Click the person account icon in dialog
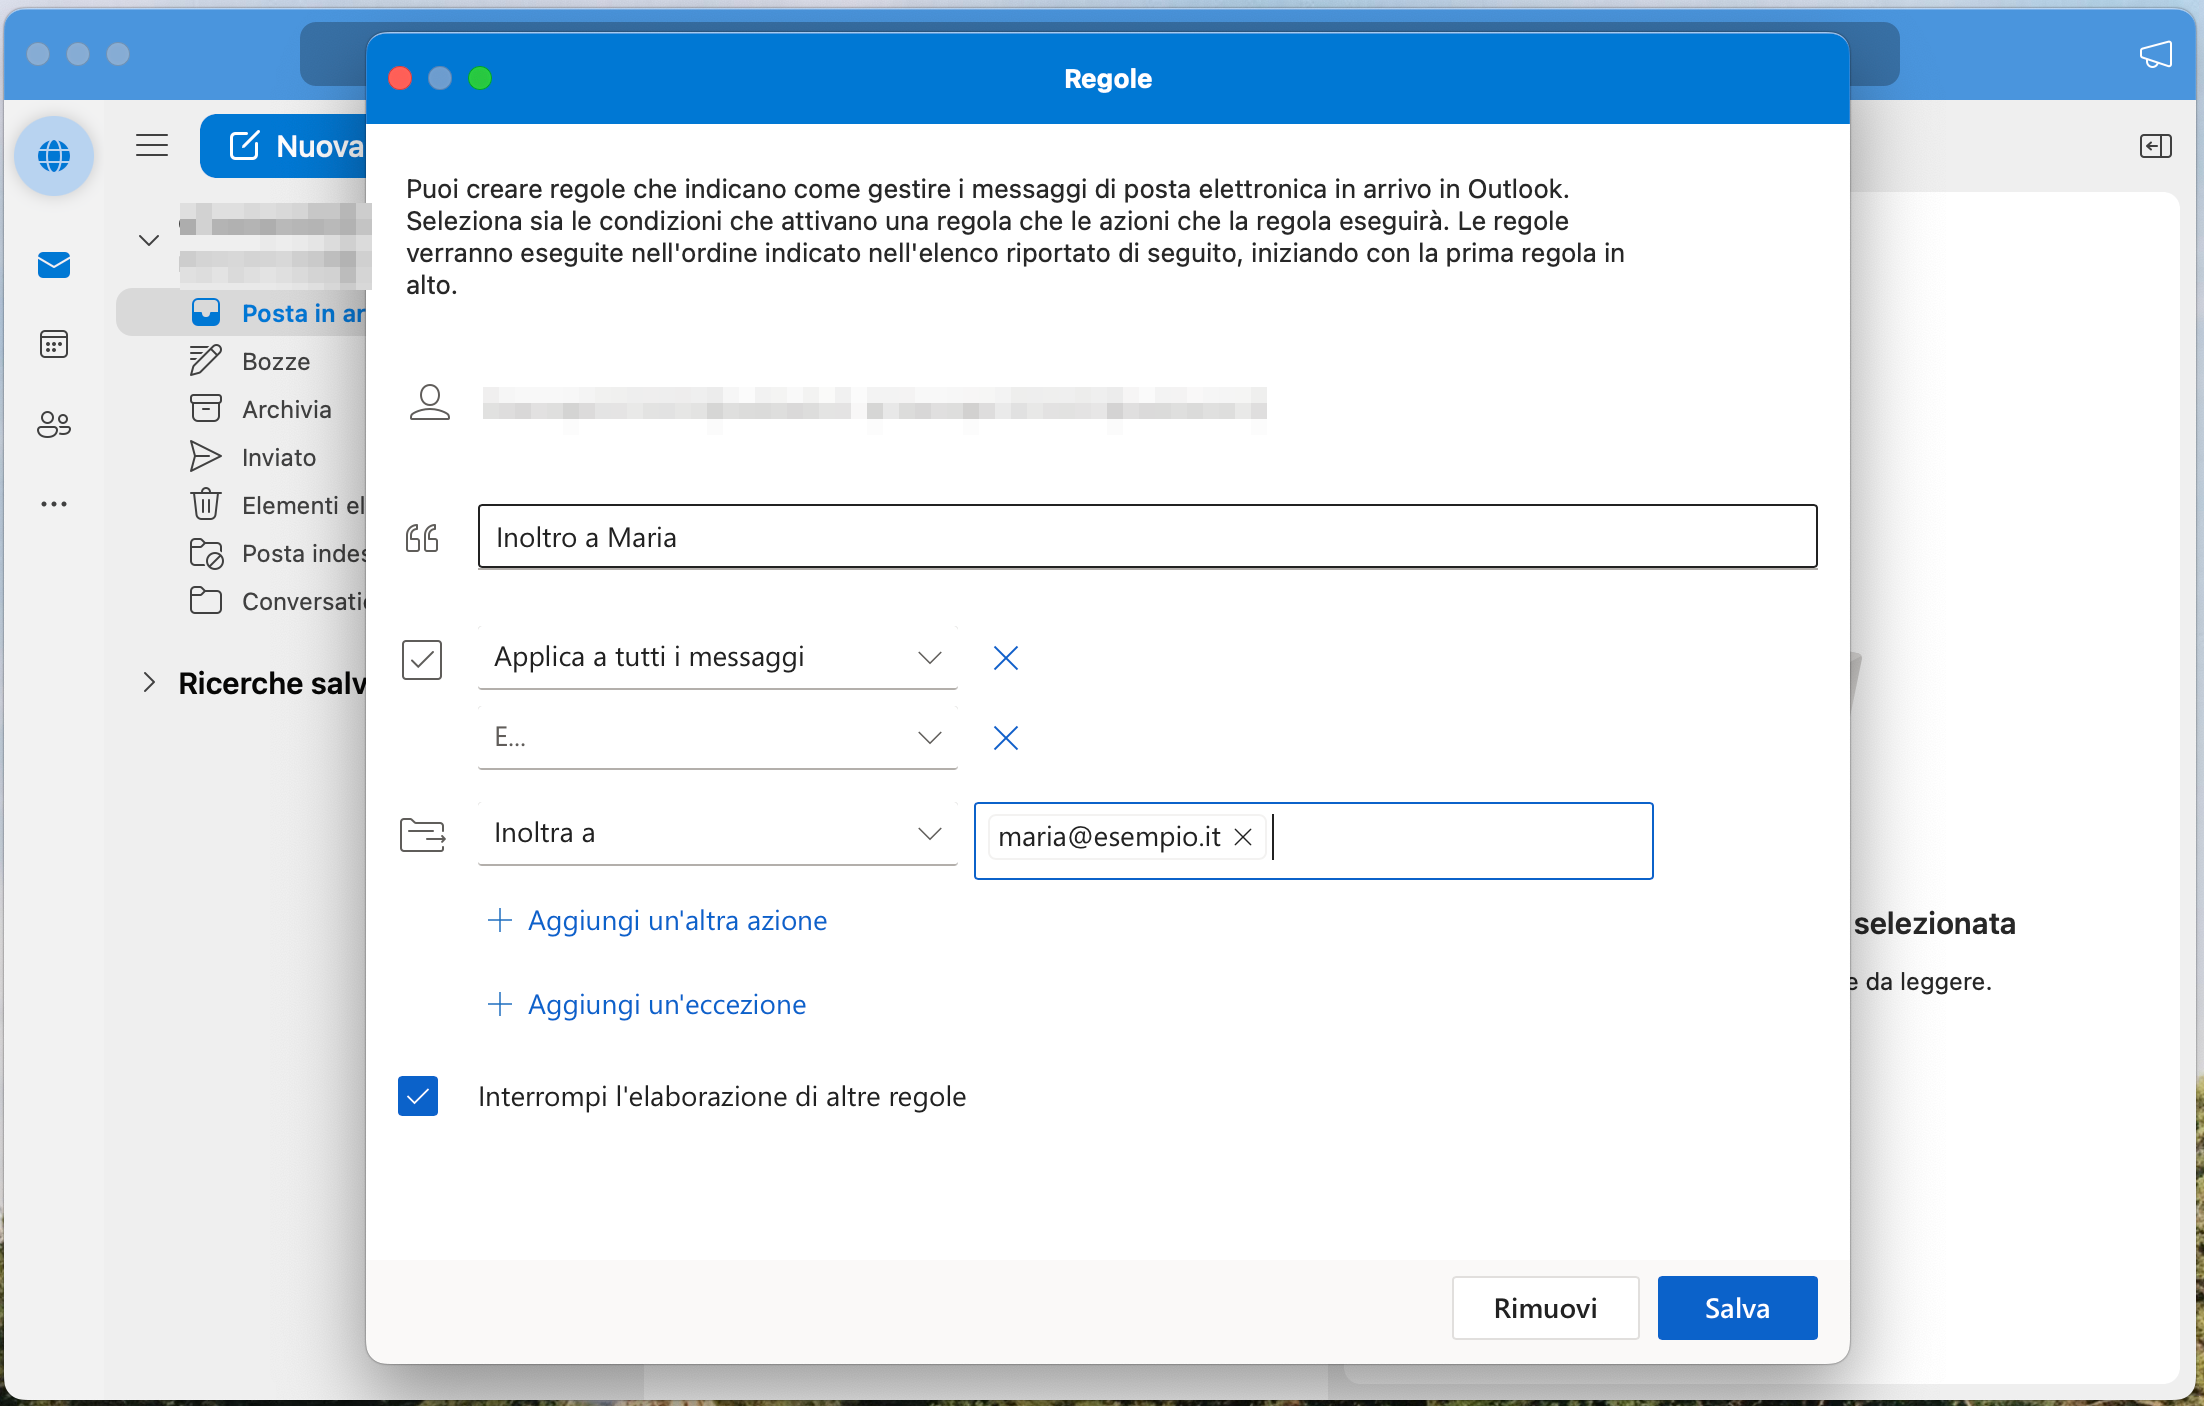This screenshot has width=2204, height=1406. click(x=430, y=403)
